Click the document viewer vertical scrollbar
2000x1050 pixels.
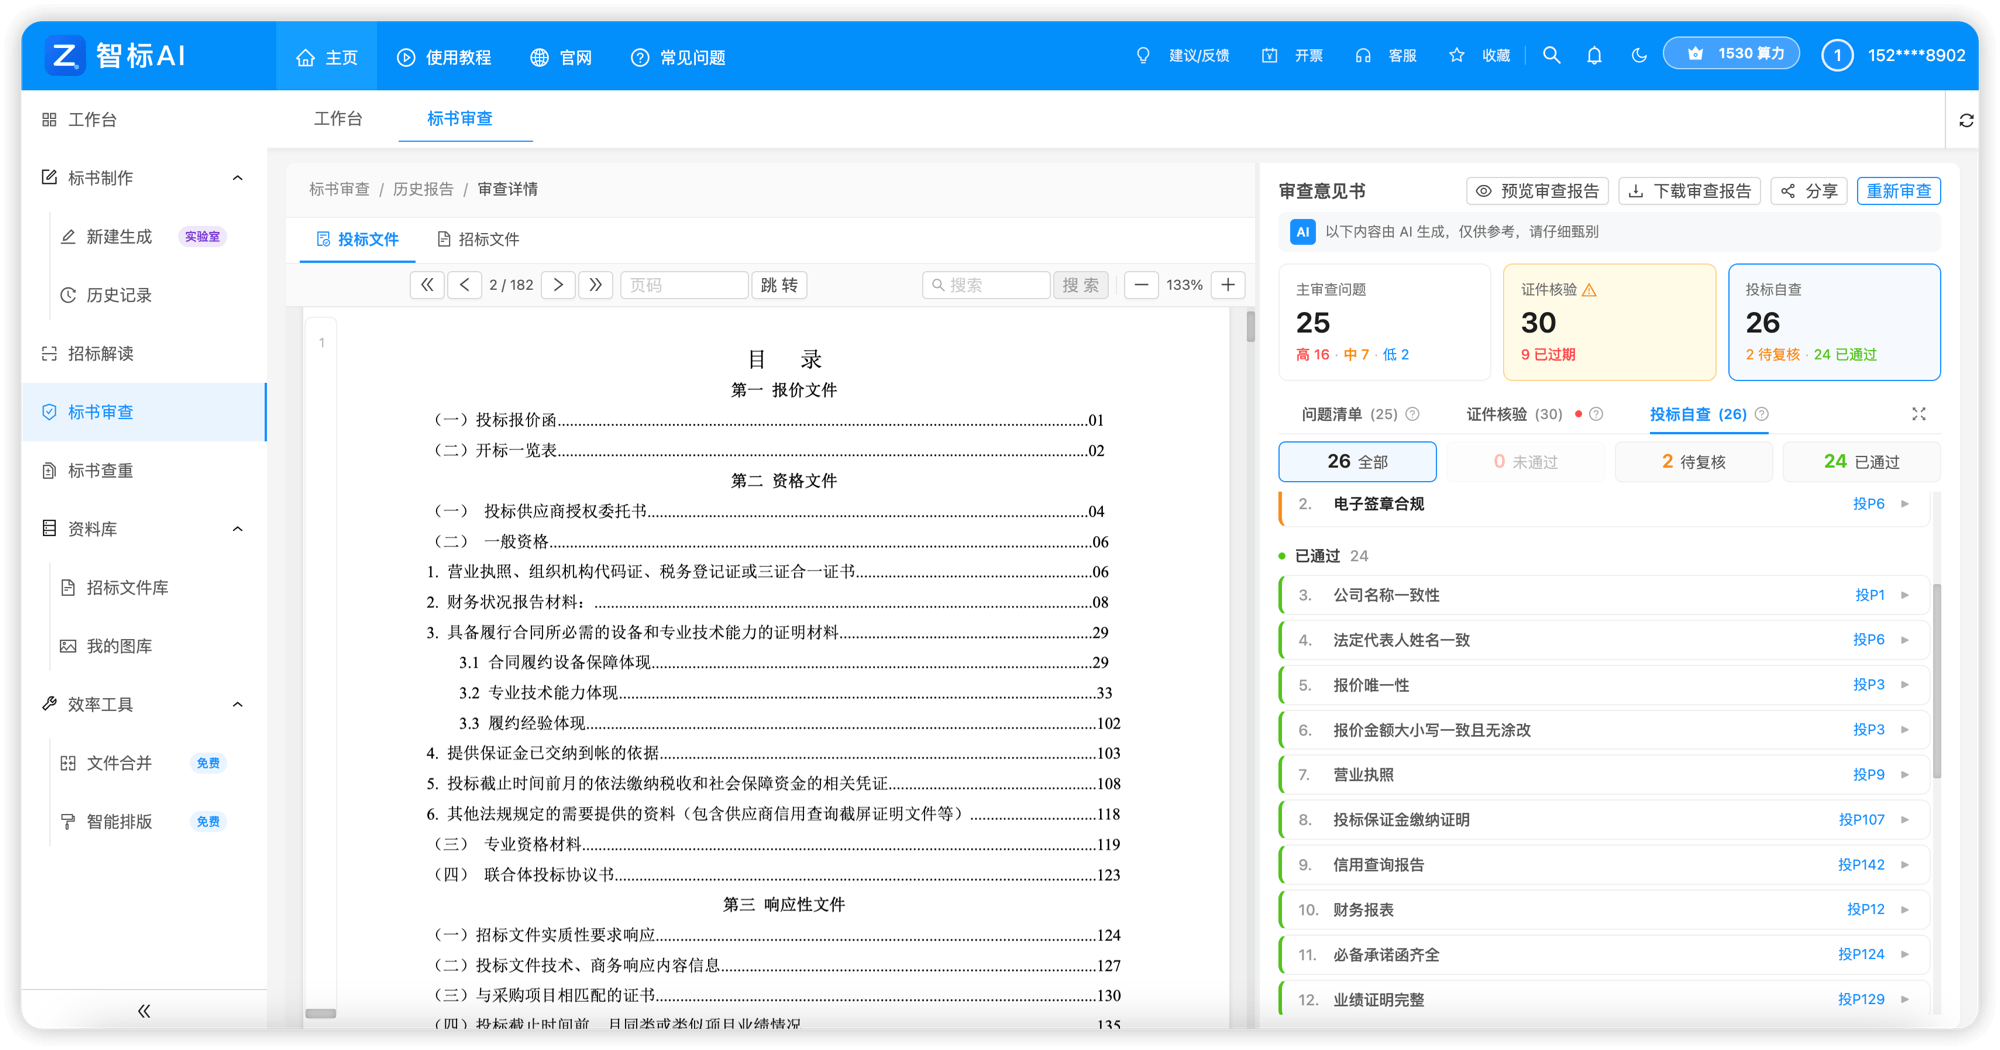pyautogui.click(x=1250, y=327)
